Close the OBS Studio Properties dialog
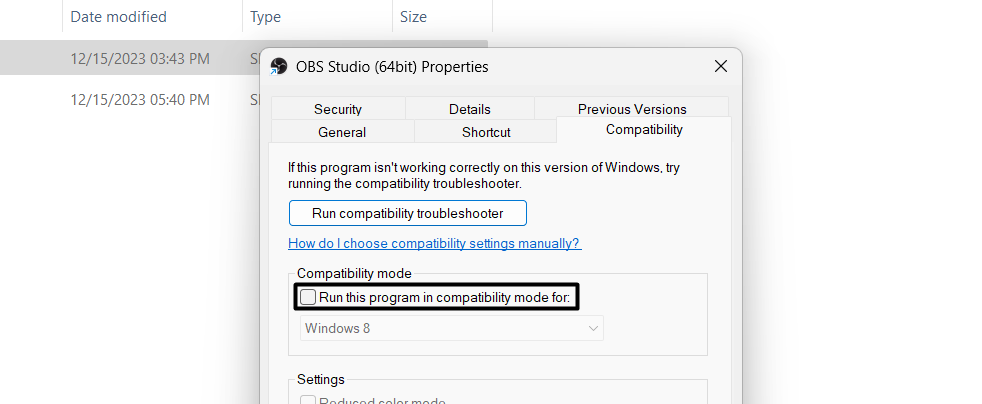The height and width of the screenshot is (404, 982). pyautogui.click(x=720, y=67)
